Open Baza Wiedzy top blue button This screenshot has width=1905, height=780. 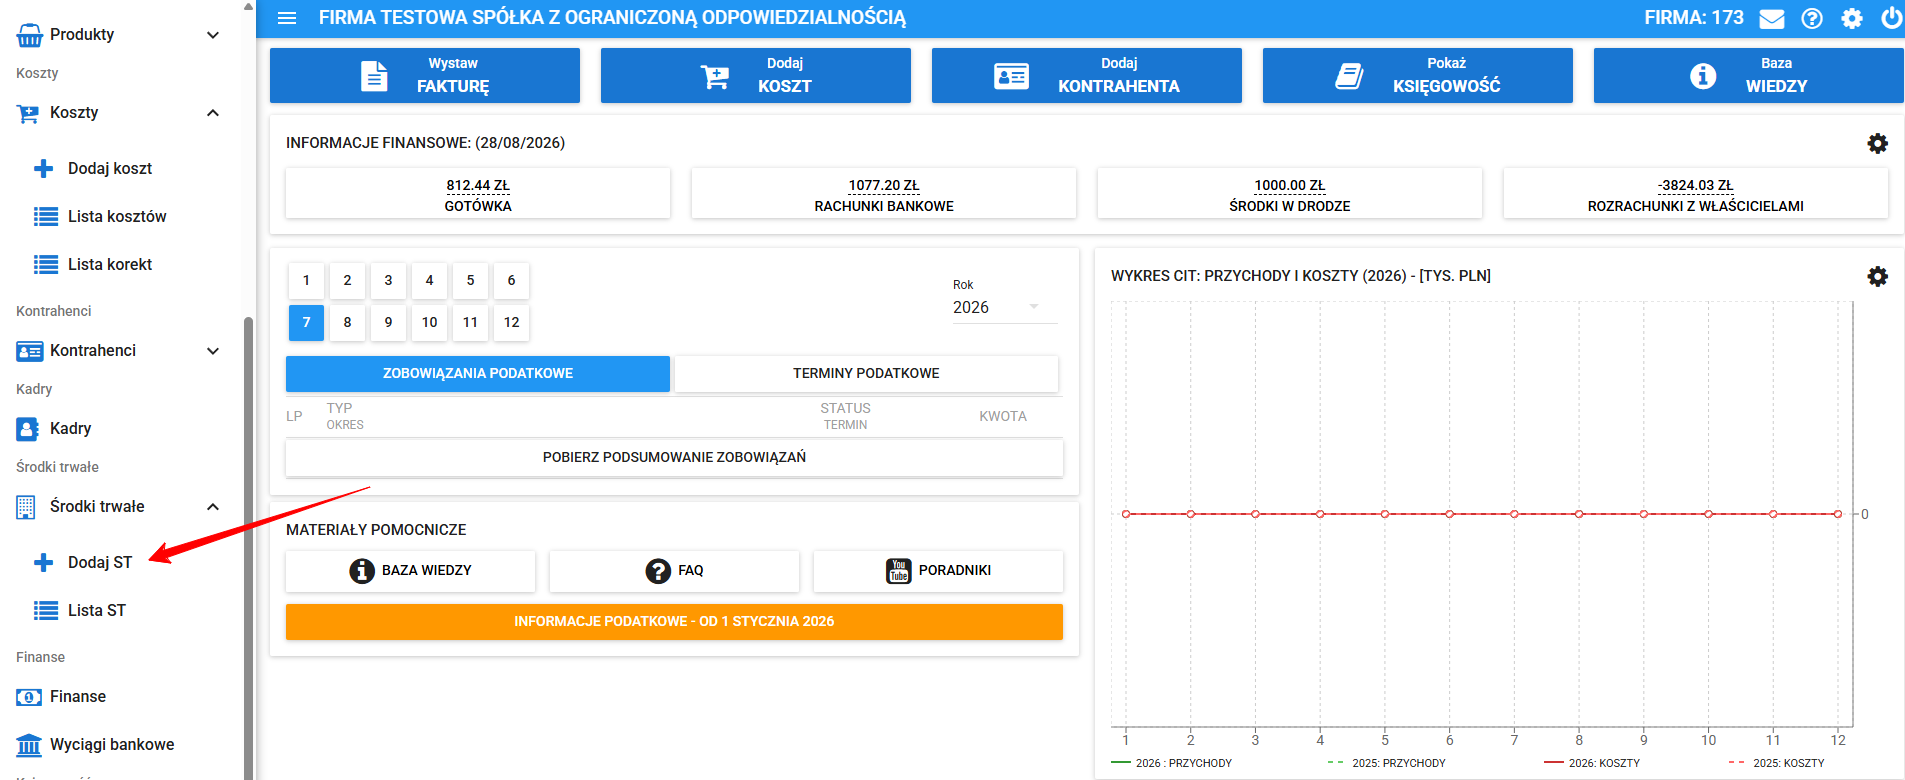pos(1749,75)
